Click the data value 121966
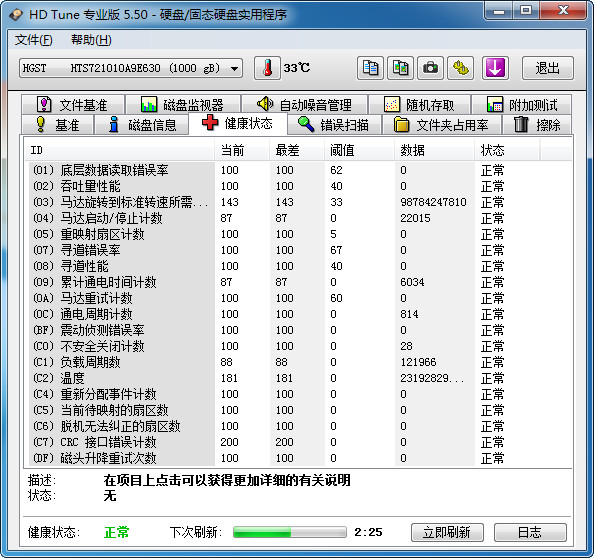This screenshot has height=558, width=594. (418, 362)
